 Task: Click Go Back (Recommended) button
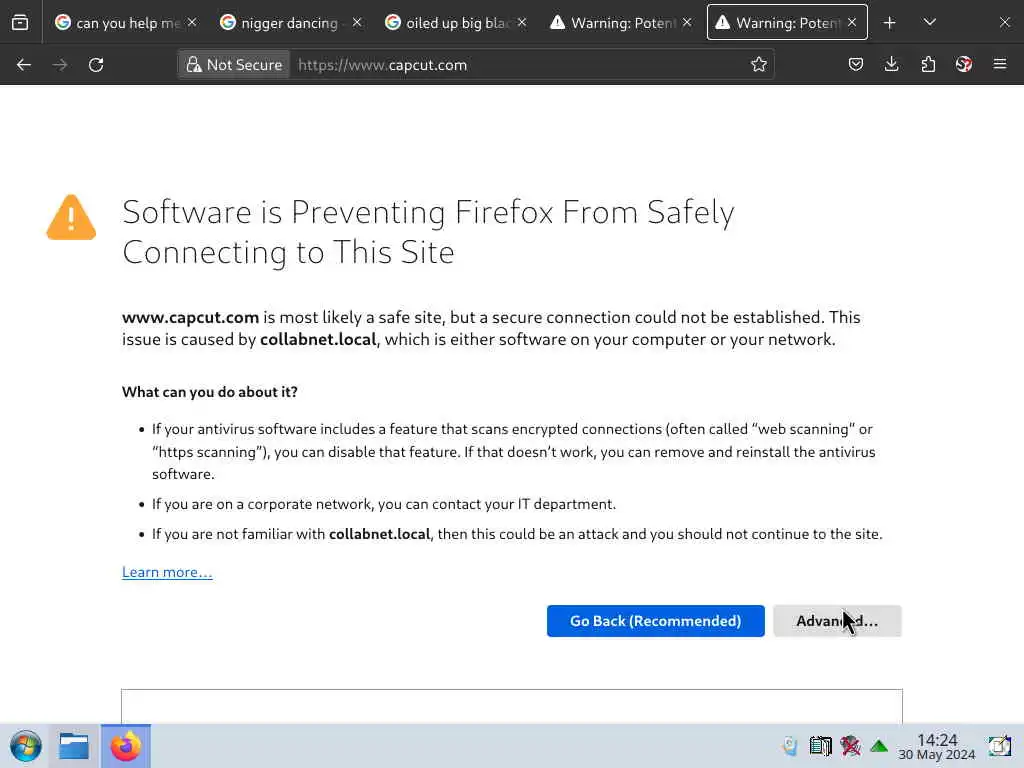[656, 621]
